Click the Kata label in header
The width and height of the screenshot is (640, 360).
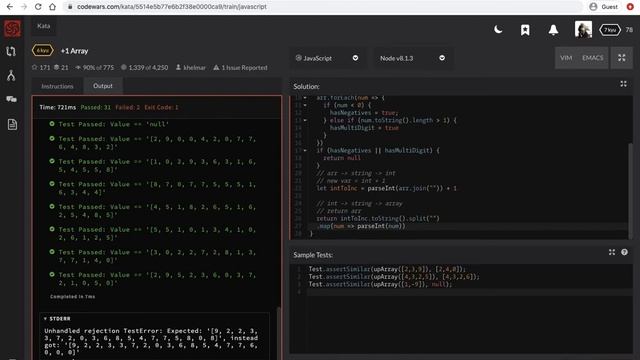point(44,26)
